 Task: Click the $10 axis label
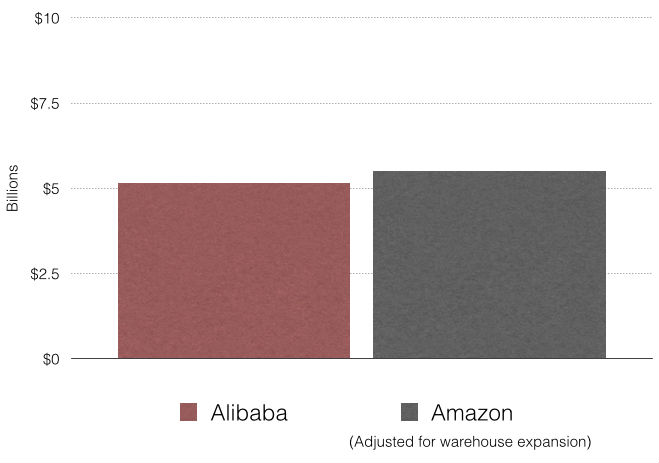click(x=45, y=19)
